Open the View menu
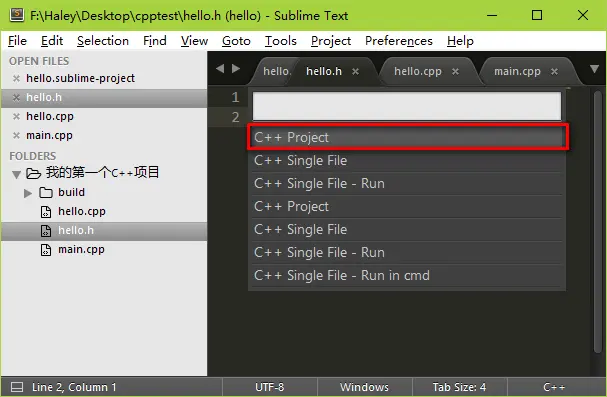 [194, 41]
